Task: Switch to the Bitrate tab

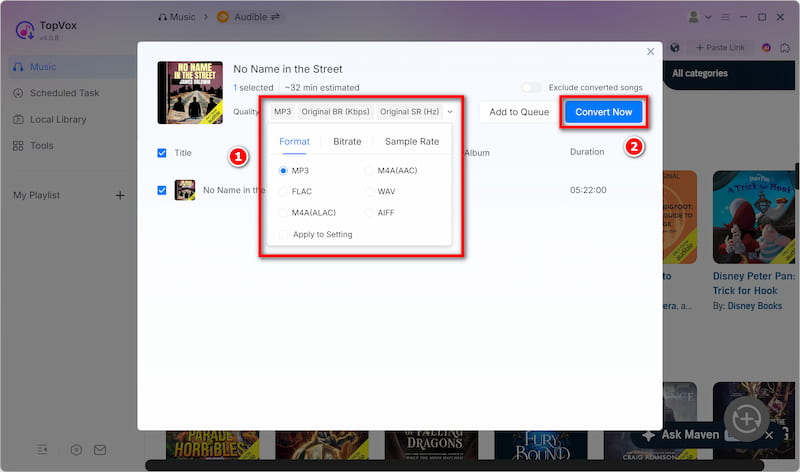Action: (x=347, y=141)
